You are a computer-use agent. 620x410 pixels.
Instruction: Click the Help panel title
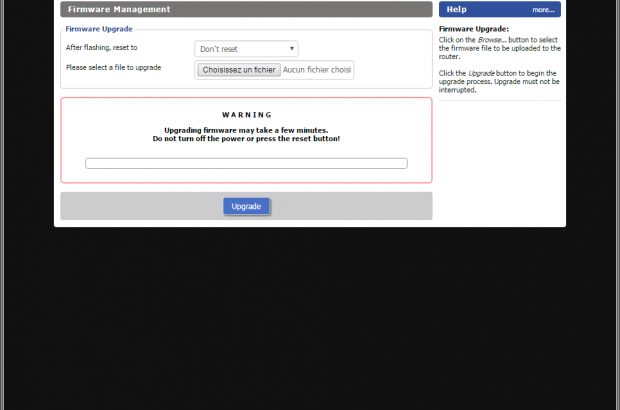coord(457,9)
